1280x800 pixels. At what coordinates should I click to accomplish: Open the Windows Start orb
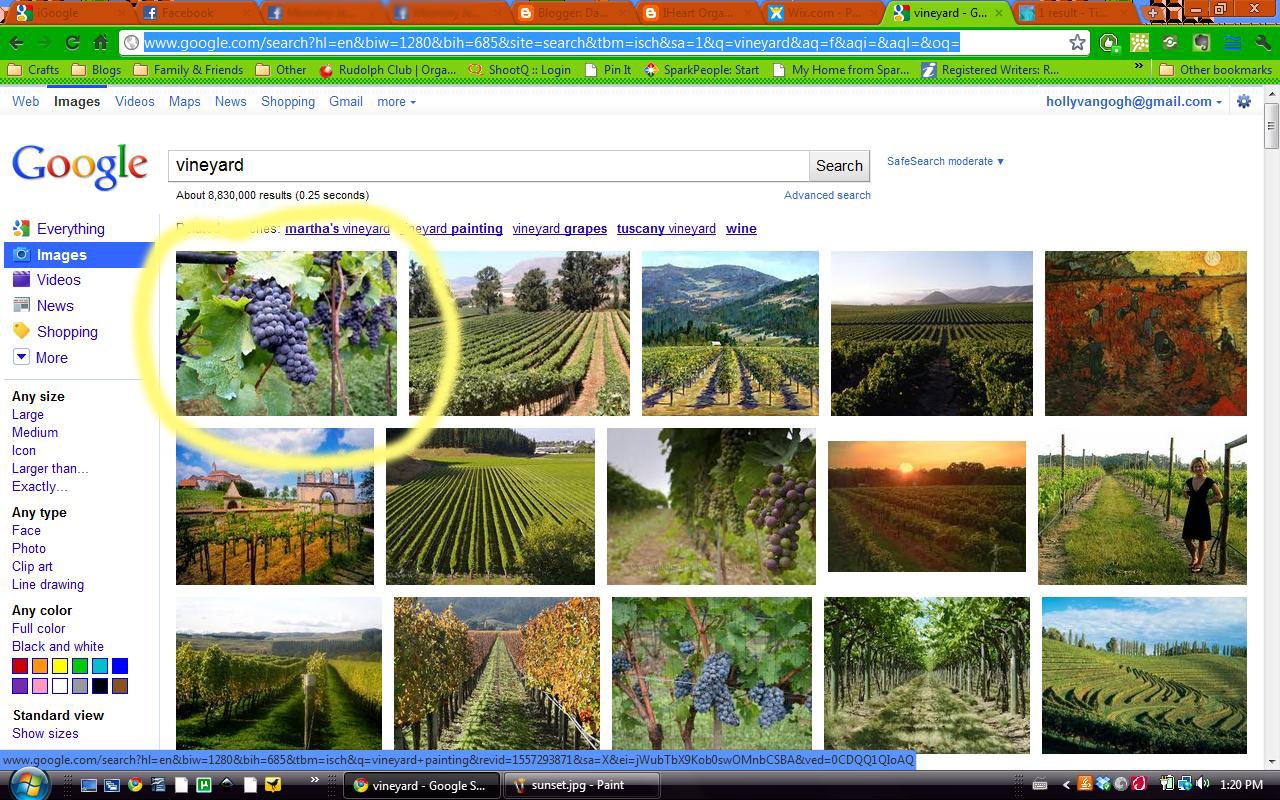pos(29,784)
